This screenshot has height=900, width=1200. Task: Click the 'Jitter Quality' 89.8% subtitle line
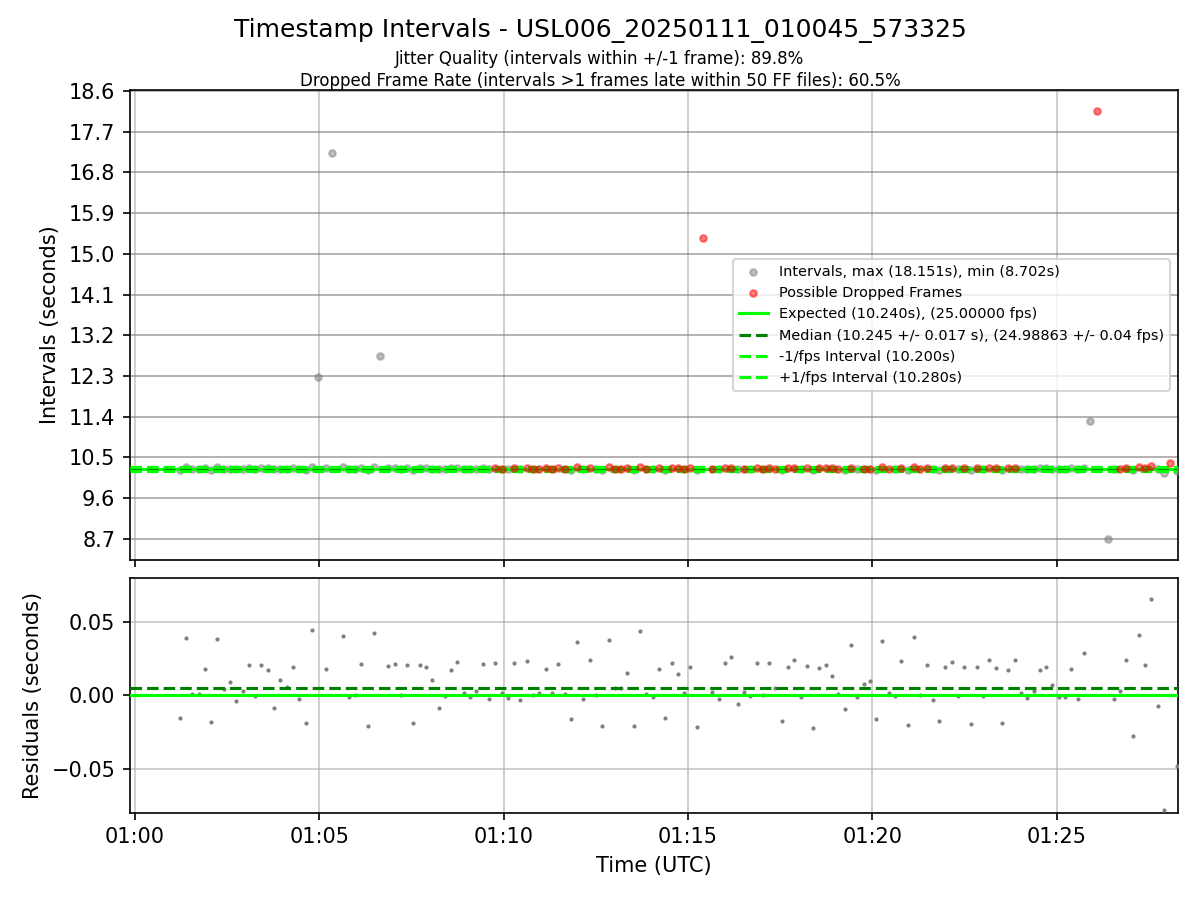pyautogui.click(x=599, y=59)
